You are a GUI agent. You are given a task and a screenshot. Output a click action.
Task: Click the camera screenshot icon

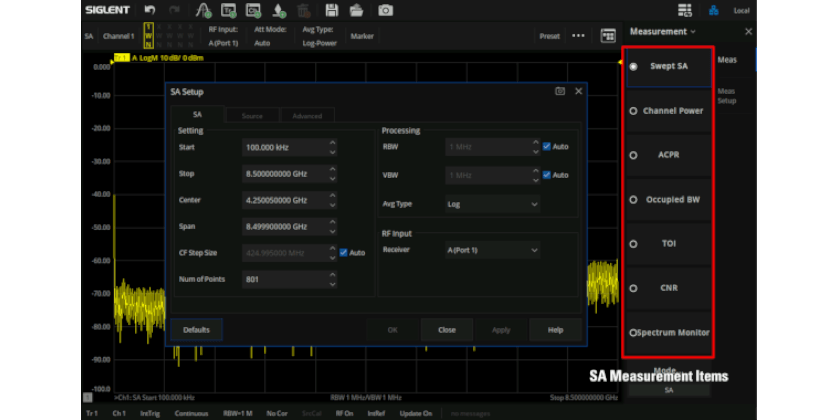pyautogui.click(x=385, y=10)
